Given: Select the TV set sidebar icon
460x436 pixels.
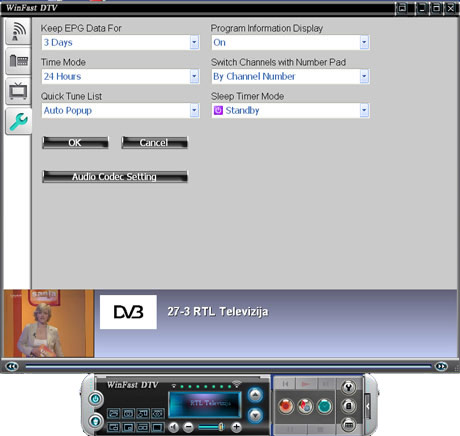Looking at the screenshot, I should click(x=18, y=91).
